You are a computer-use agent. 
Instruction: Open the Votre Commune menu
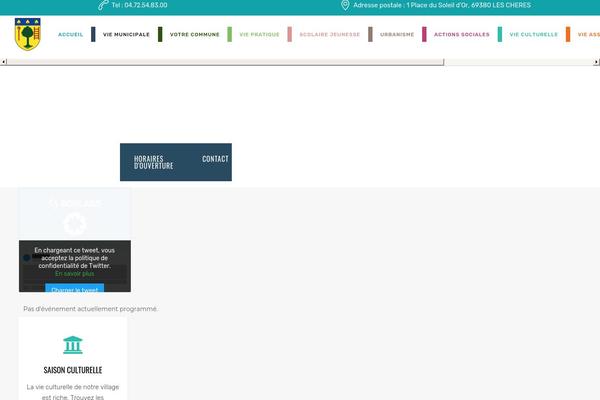point(194,34)
